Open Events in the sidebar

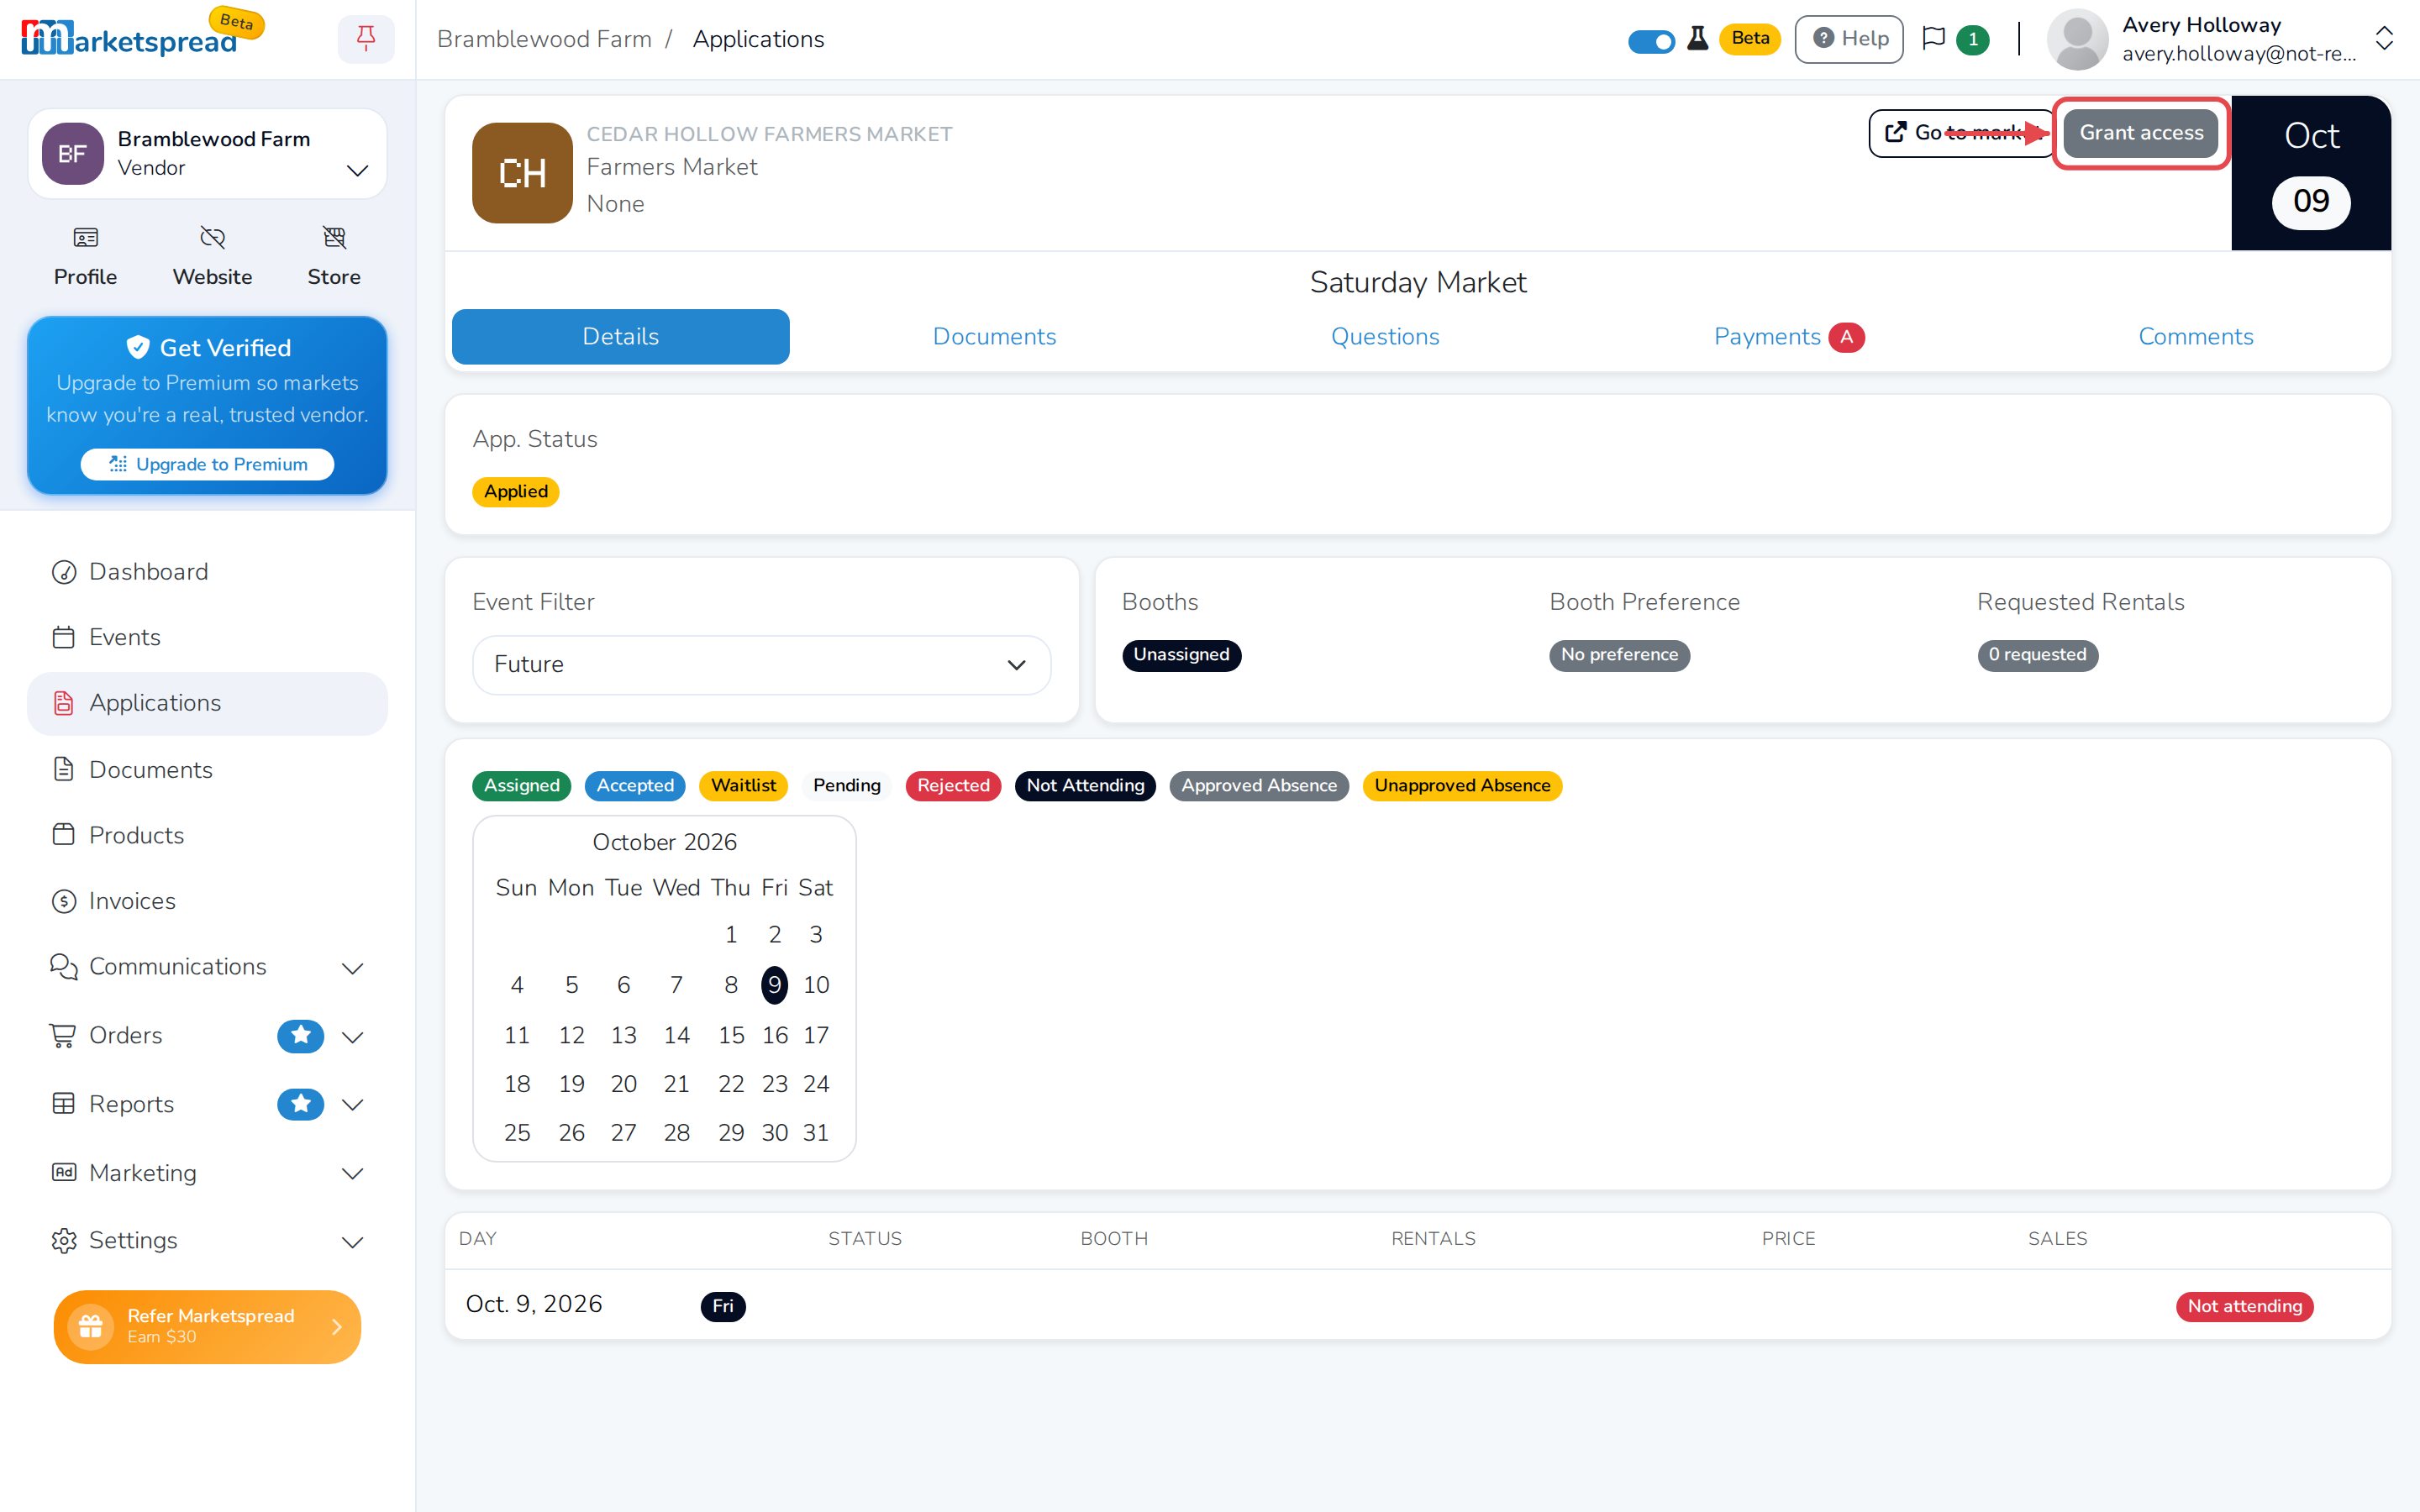[x=207, y=637]
